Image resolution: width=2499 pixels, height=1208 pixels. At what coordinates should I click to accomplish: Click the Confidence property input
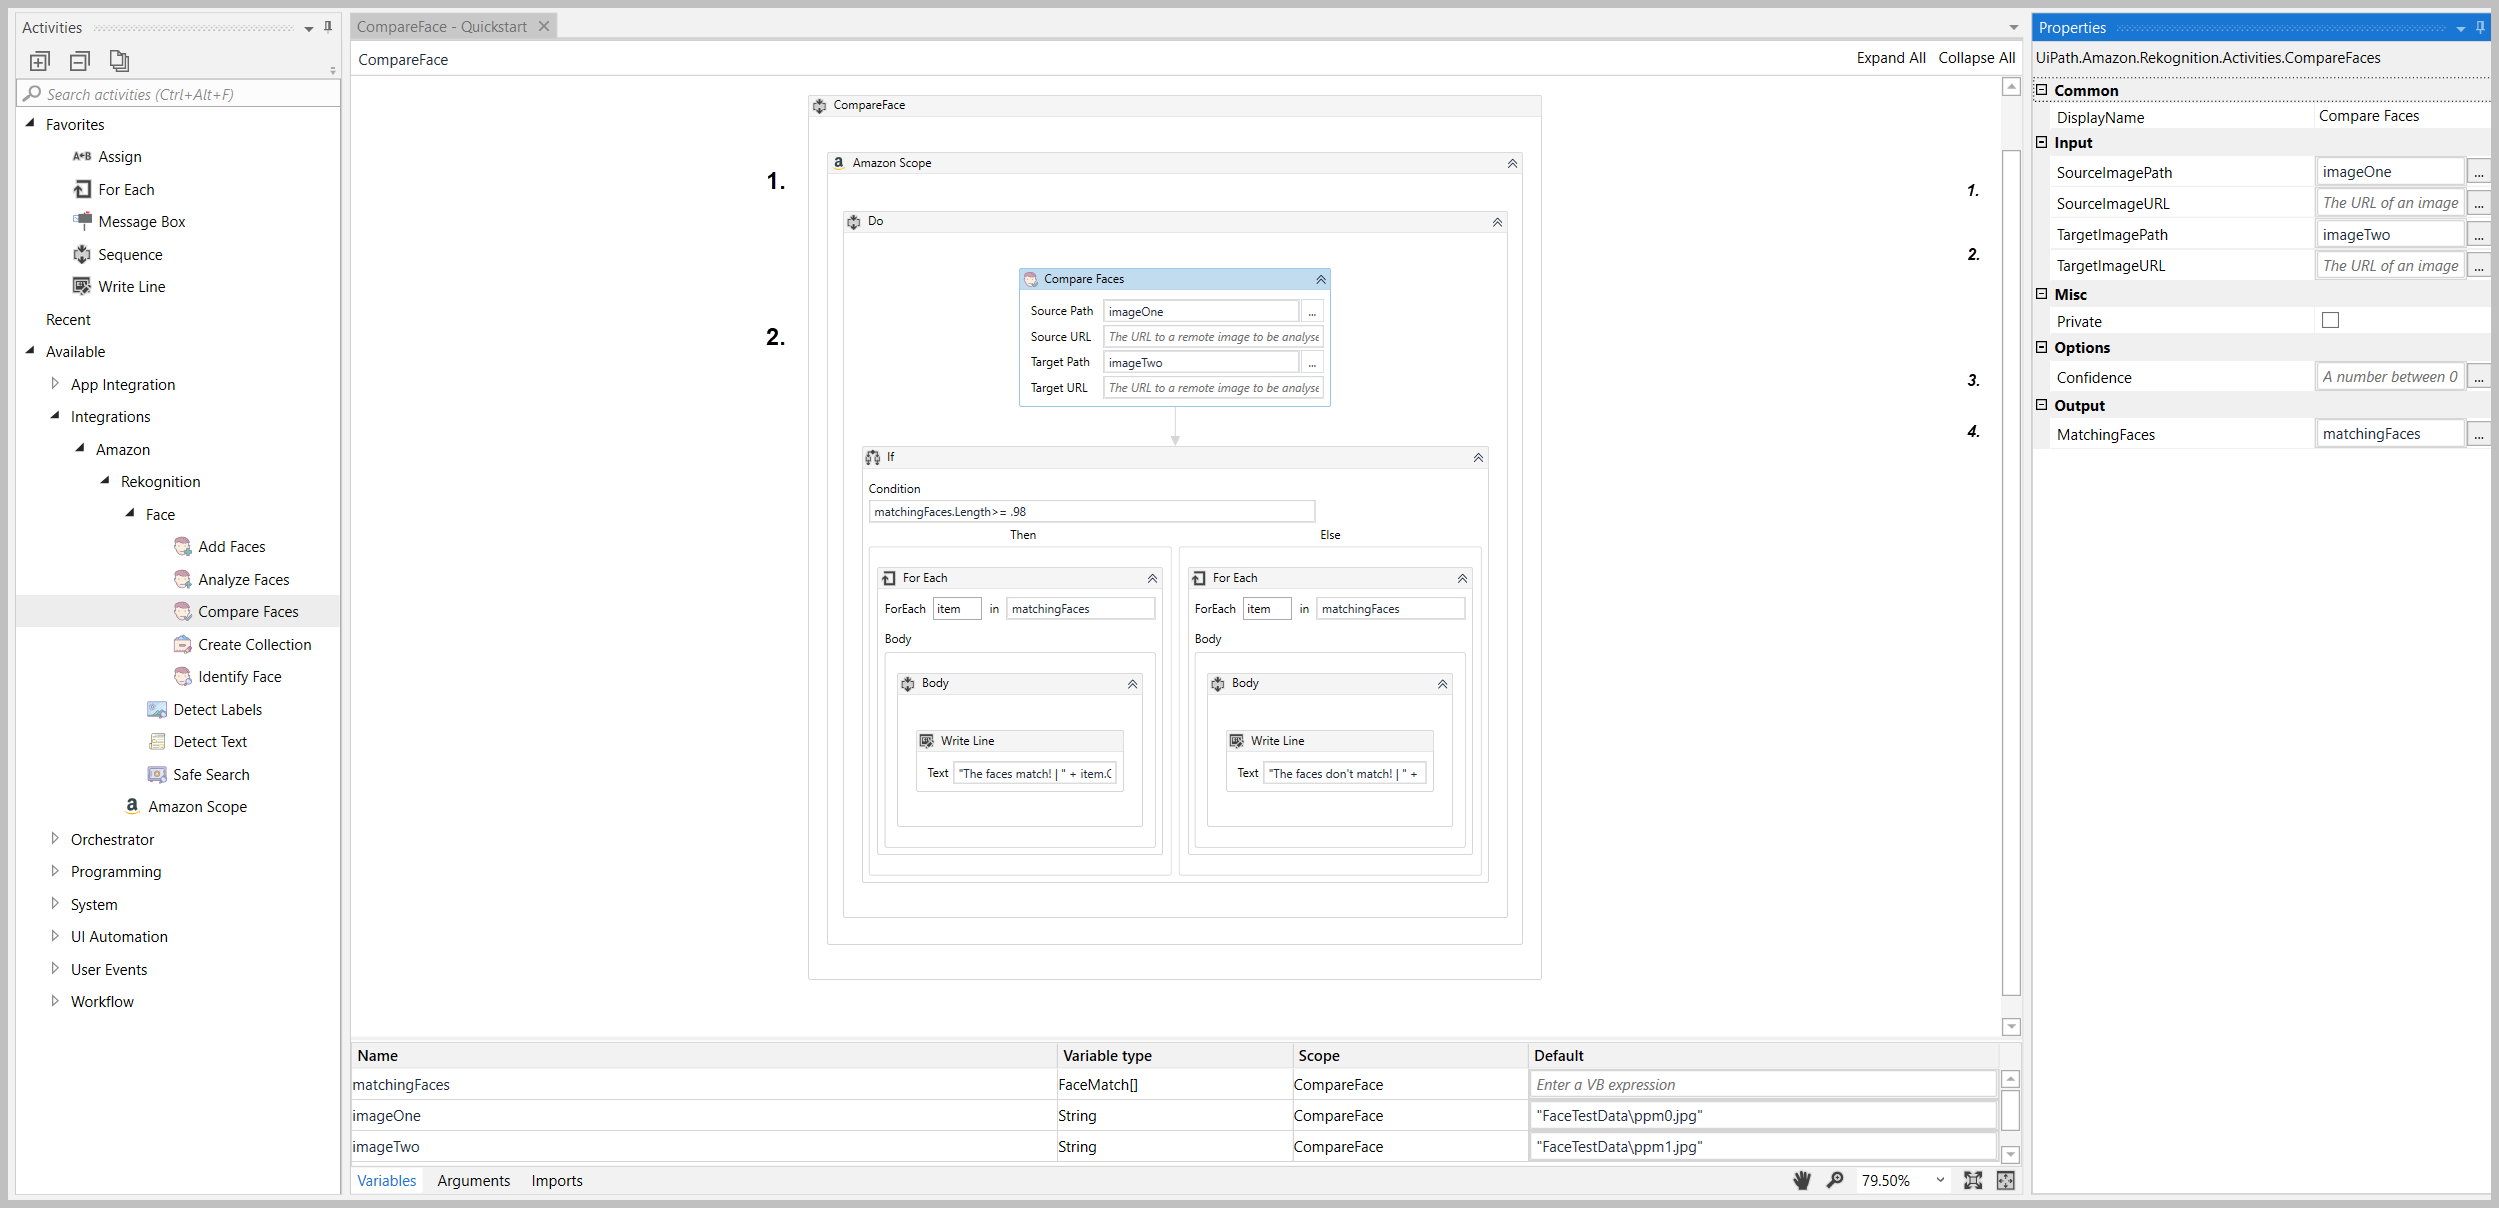click(2390, 377)
